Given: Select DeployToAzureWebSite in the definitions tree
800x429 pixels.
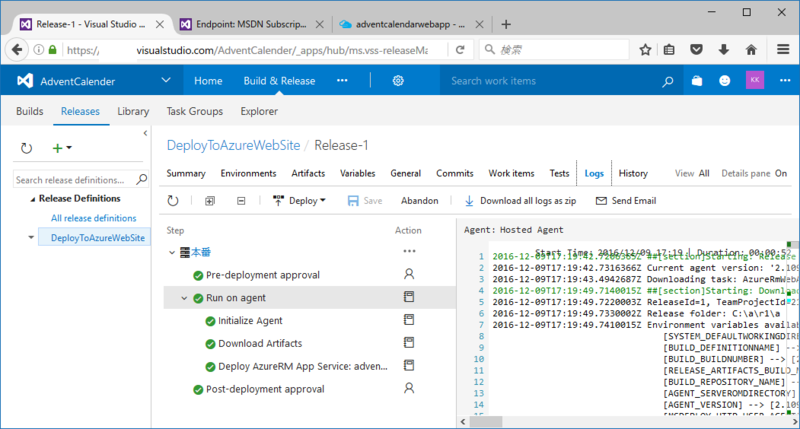Looking at the screenshot, I should coord(97,237).
